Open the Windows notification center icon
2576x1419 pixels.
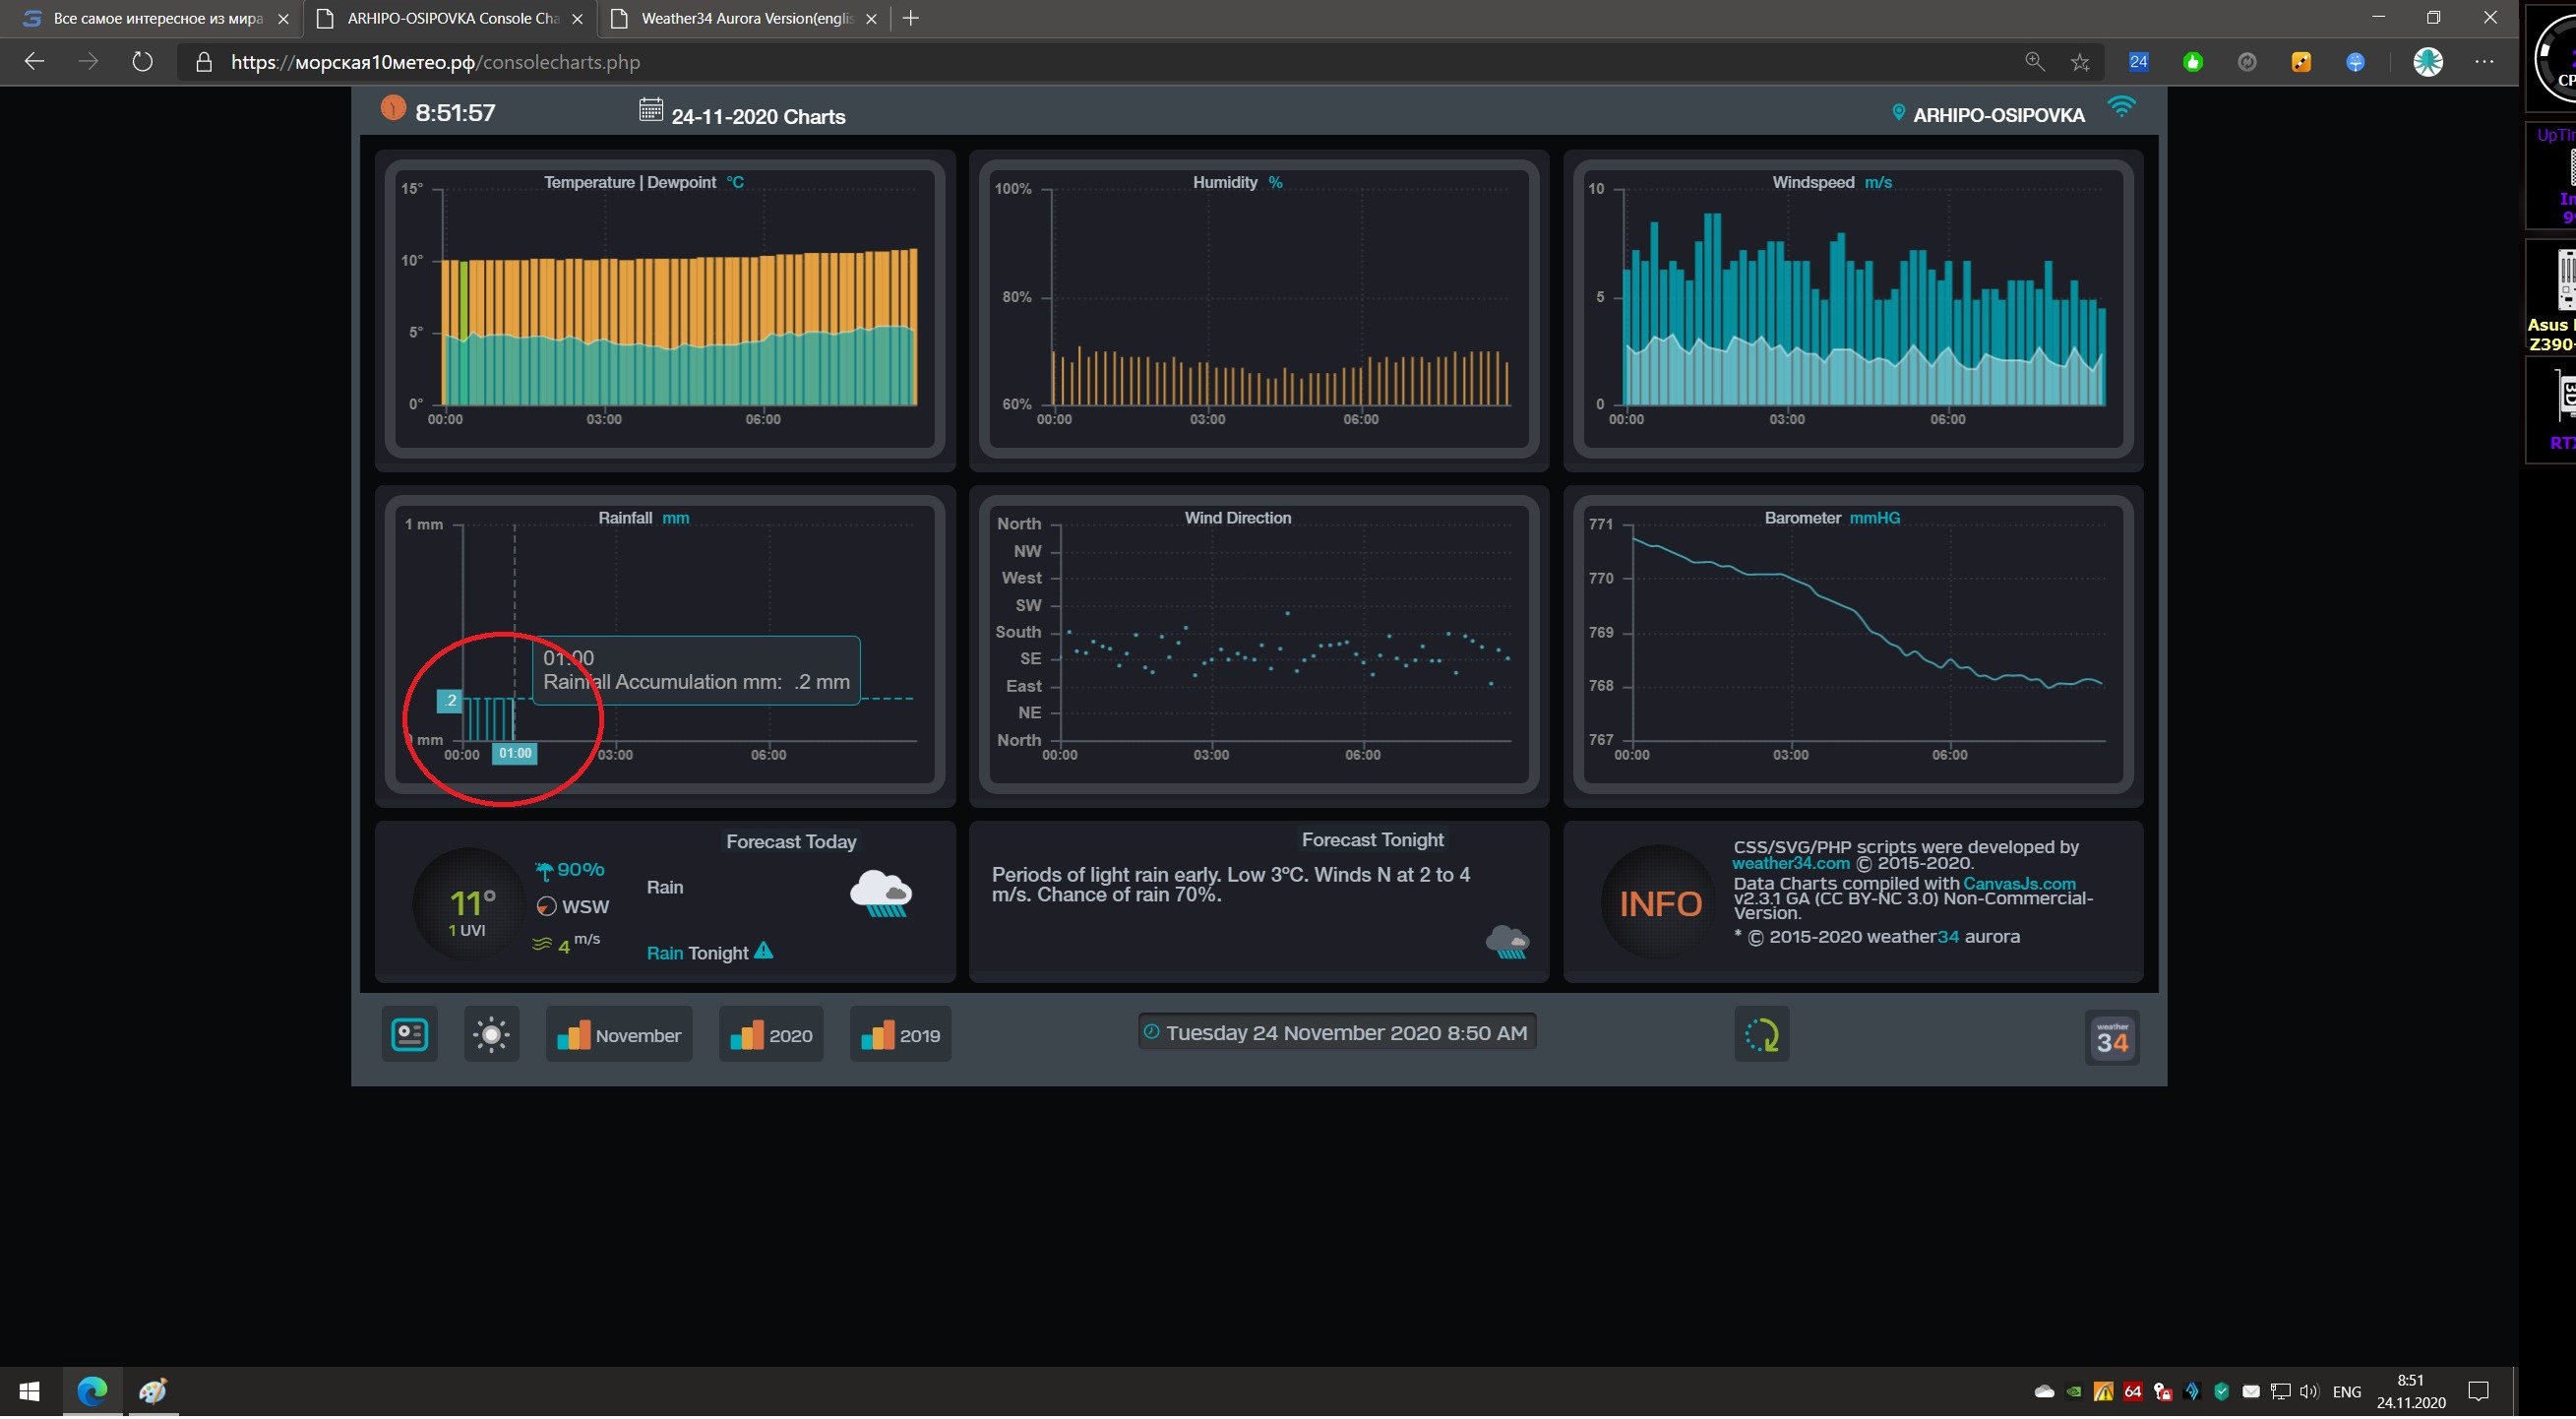pyautogui.click(x=2479, y=1394)
